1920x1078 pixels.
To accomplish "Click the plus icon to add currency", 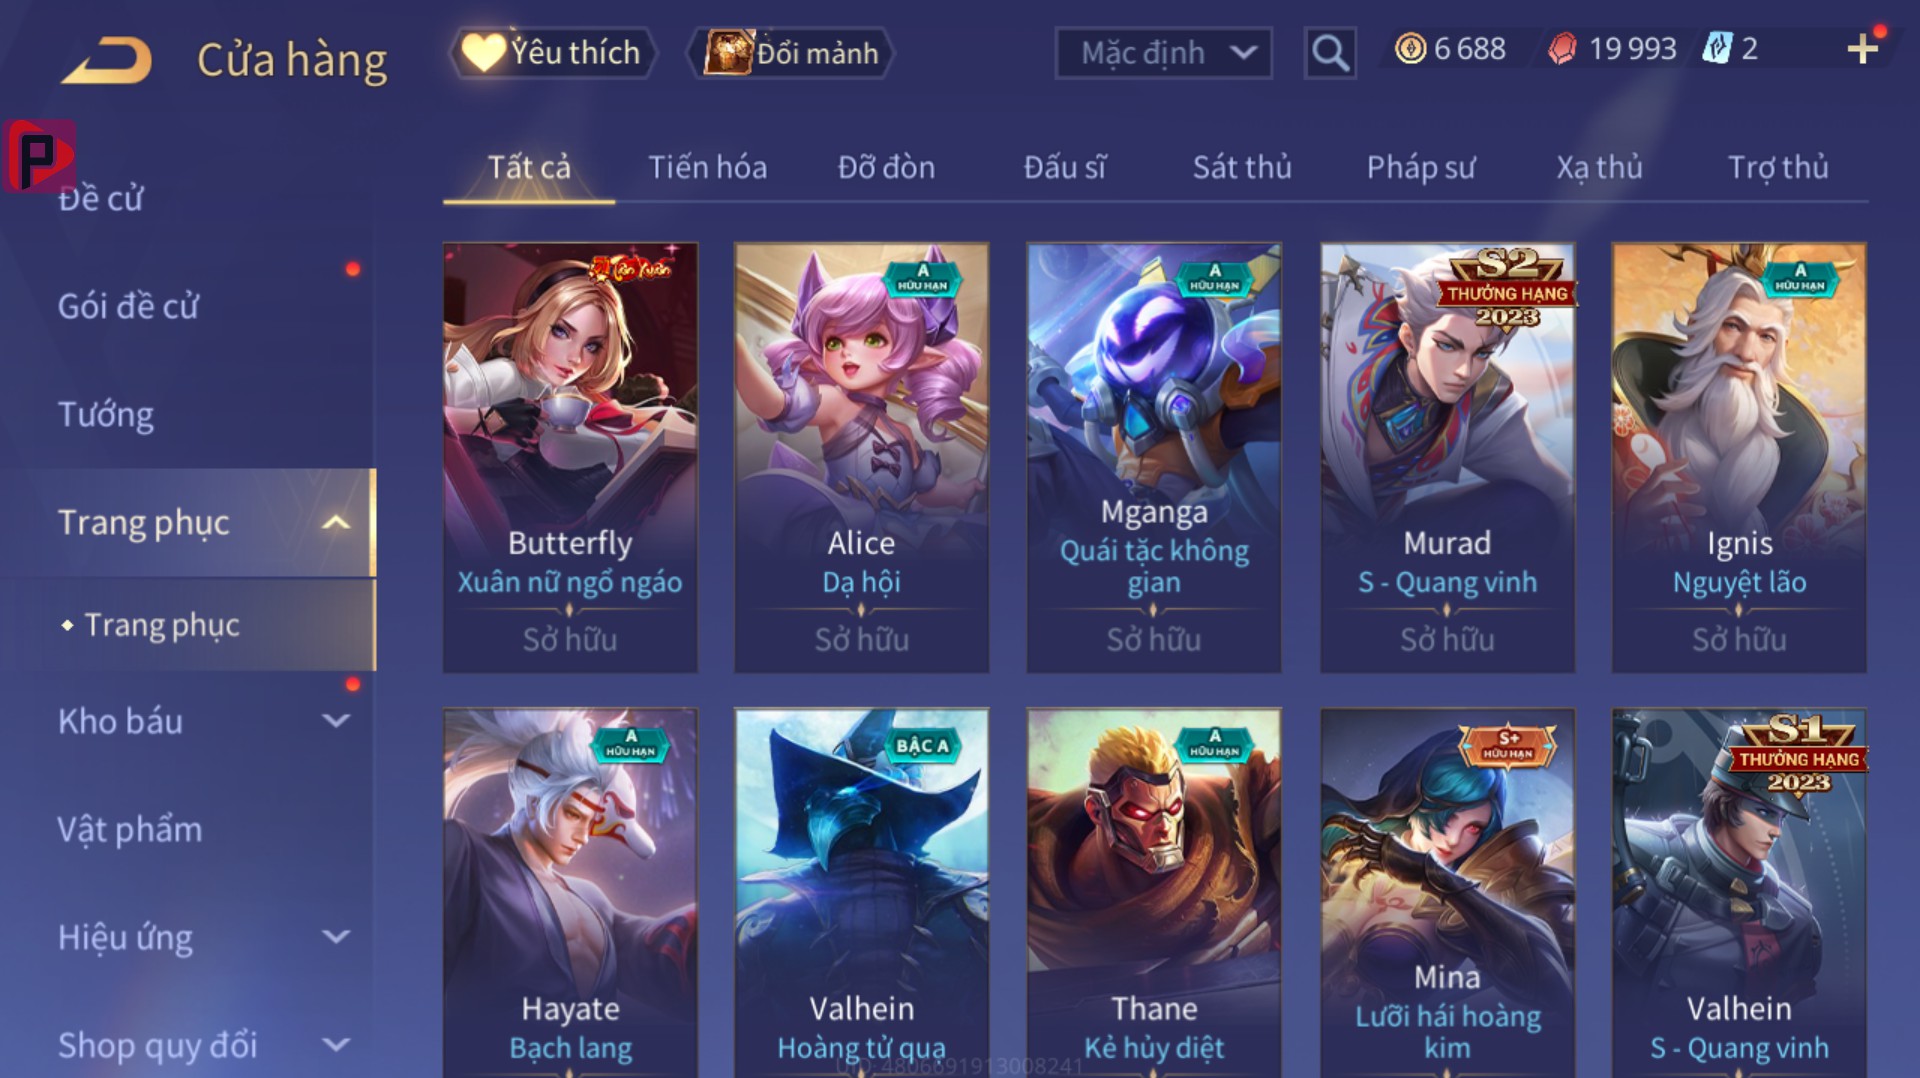I will [1862, 49].
